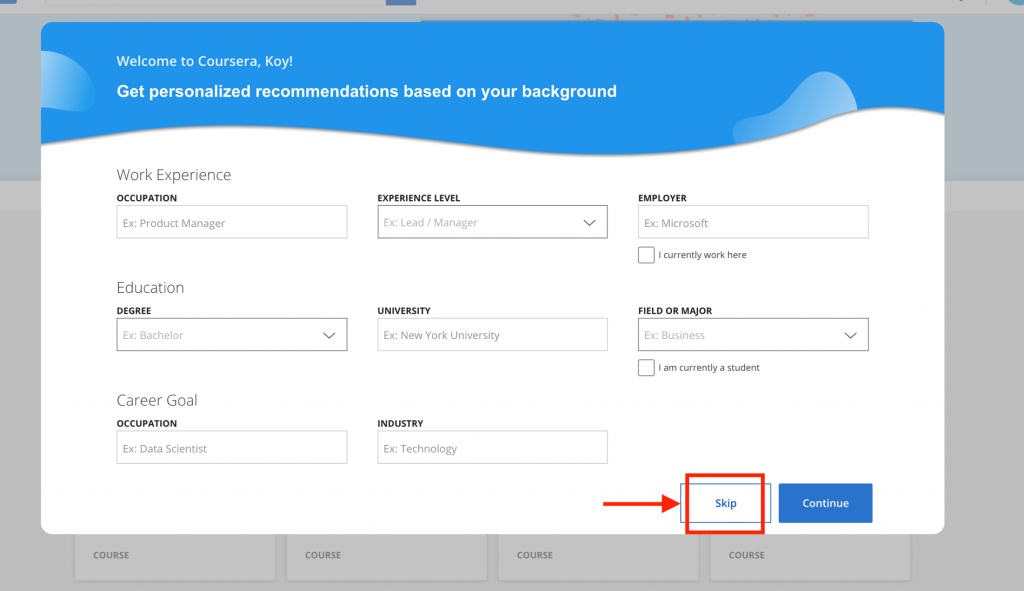The width and height of the screenshot is (1024, 591).
Task: Click the Career Goal Occupation field
Action: point(232,447)
